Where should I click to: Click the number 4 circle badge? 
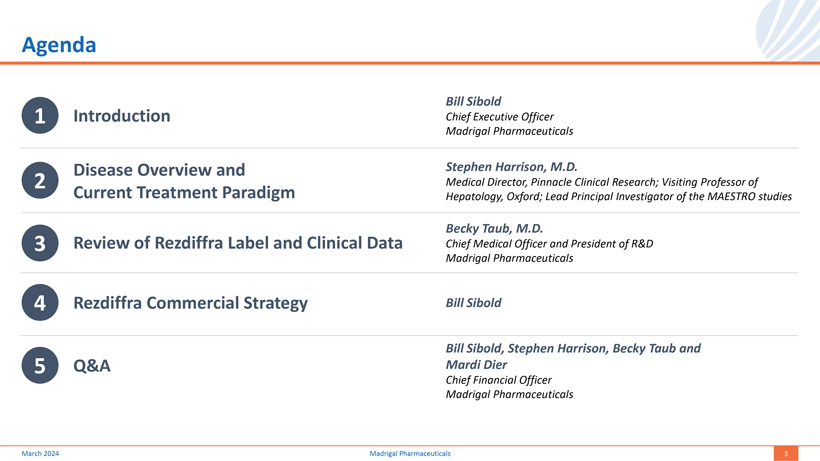[x=38, y=303]
